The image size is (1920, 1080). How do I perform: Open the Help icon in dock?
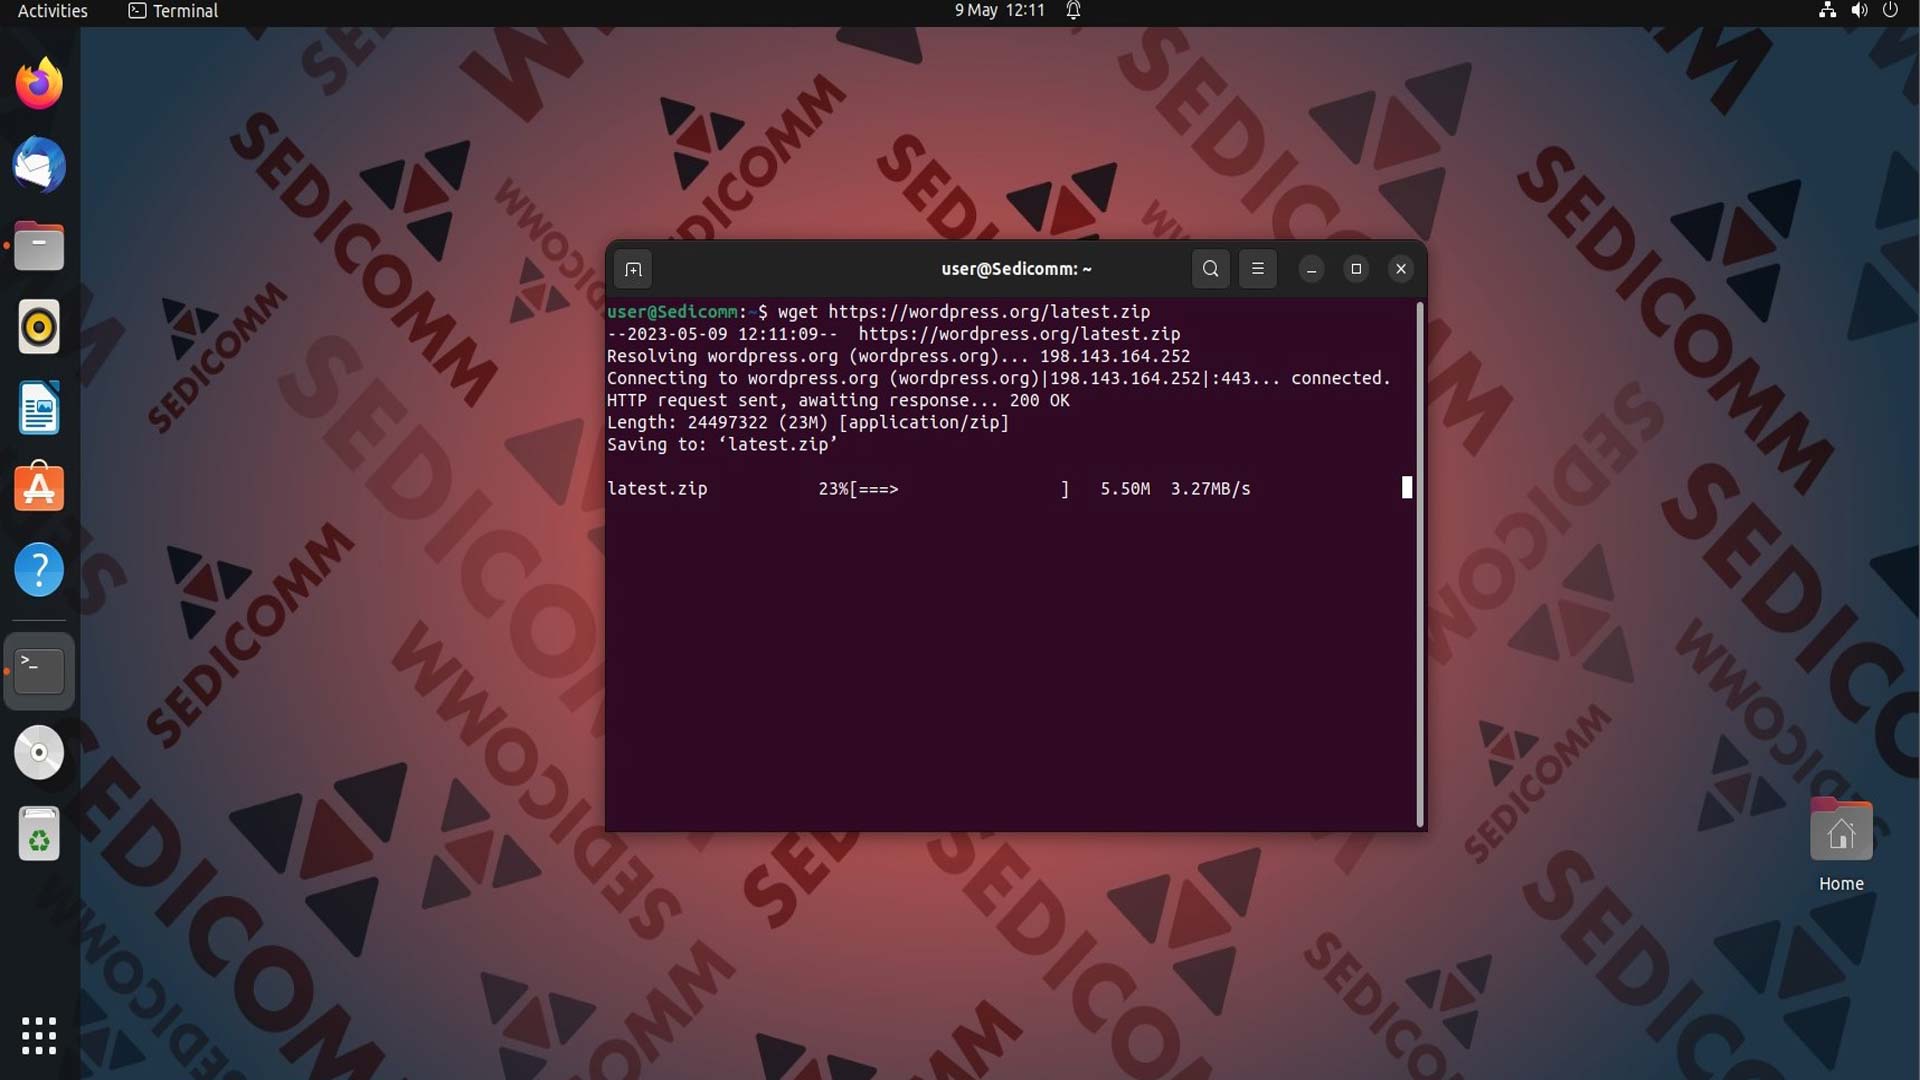[x=39, y=570]
